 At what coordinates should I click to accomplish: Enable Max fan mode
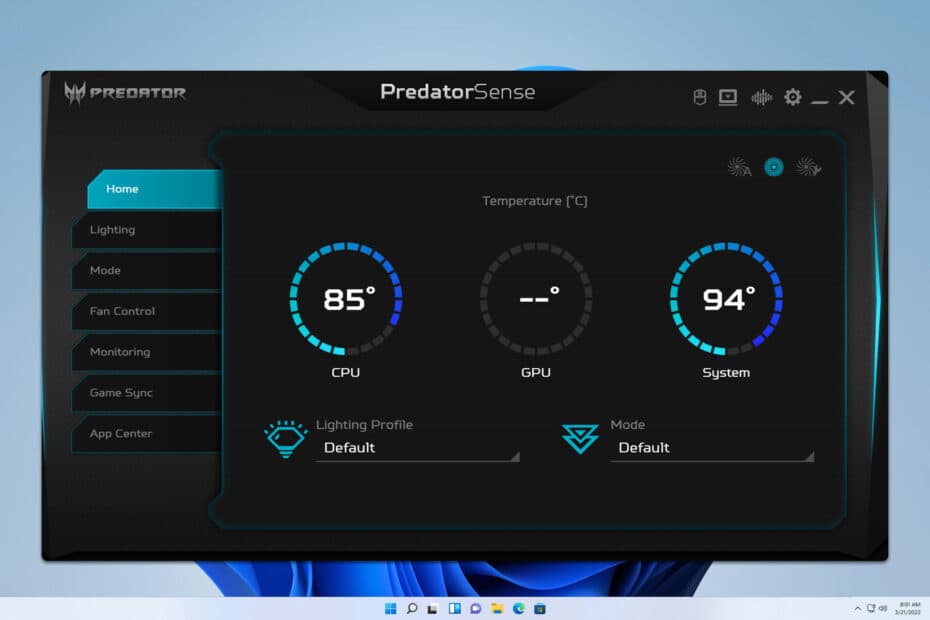pos(807,167)
